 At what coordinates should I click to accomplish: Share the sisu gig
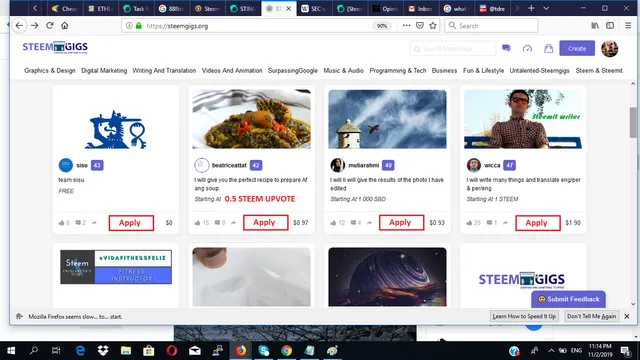click(x=94, y=223)
